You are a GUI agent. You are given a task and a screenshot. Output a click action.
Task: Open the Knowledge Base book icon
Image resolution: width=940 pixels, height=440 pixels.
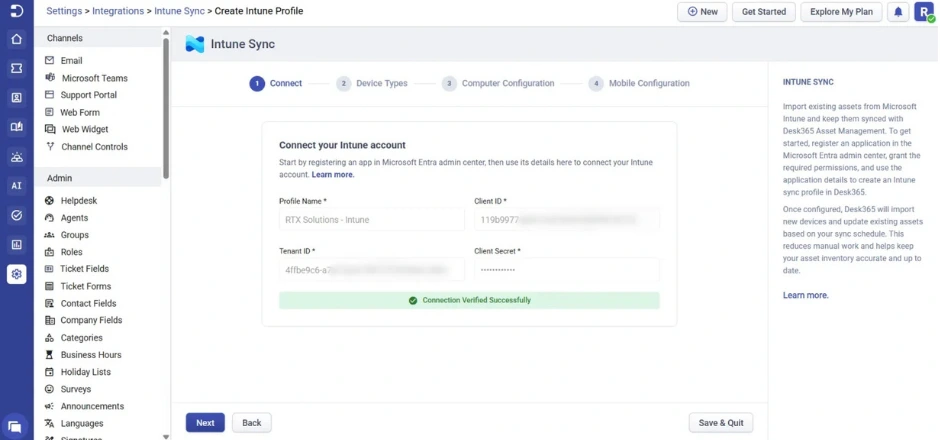17,126
